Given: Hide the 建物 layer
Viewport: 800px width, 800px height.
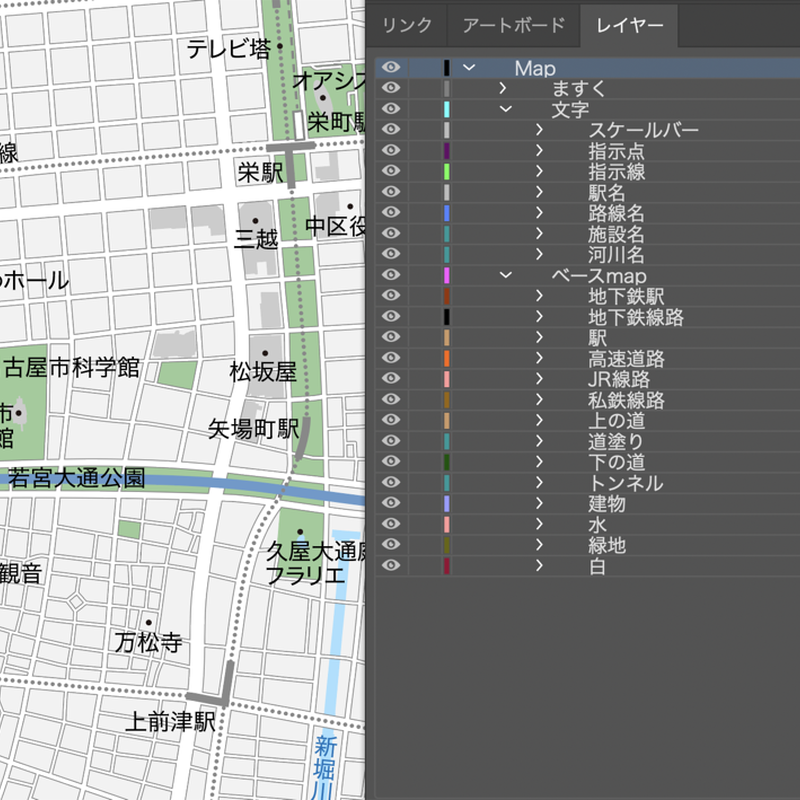Looking at the screenshot, I should [391, 504].
